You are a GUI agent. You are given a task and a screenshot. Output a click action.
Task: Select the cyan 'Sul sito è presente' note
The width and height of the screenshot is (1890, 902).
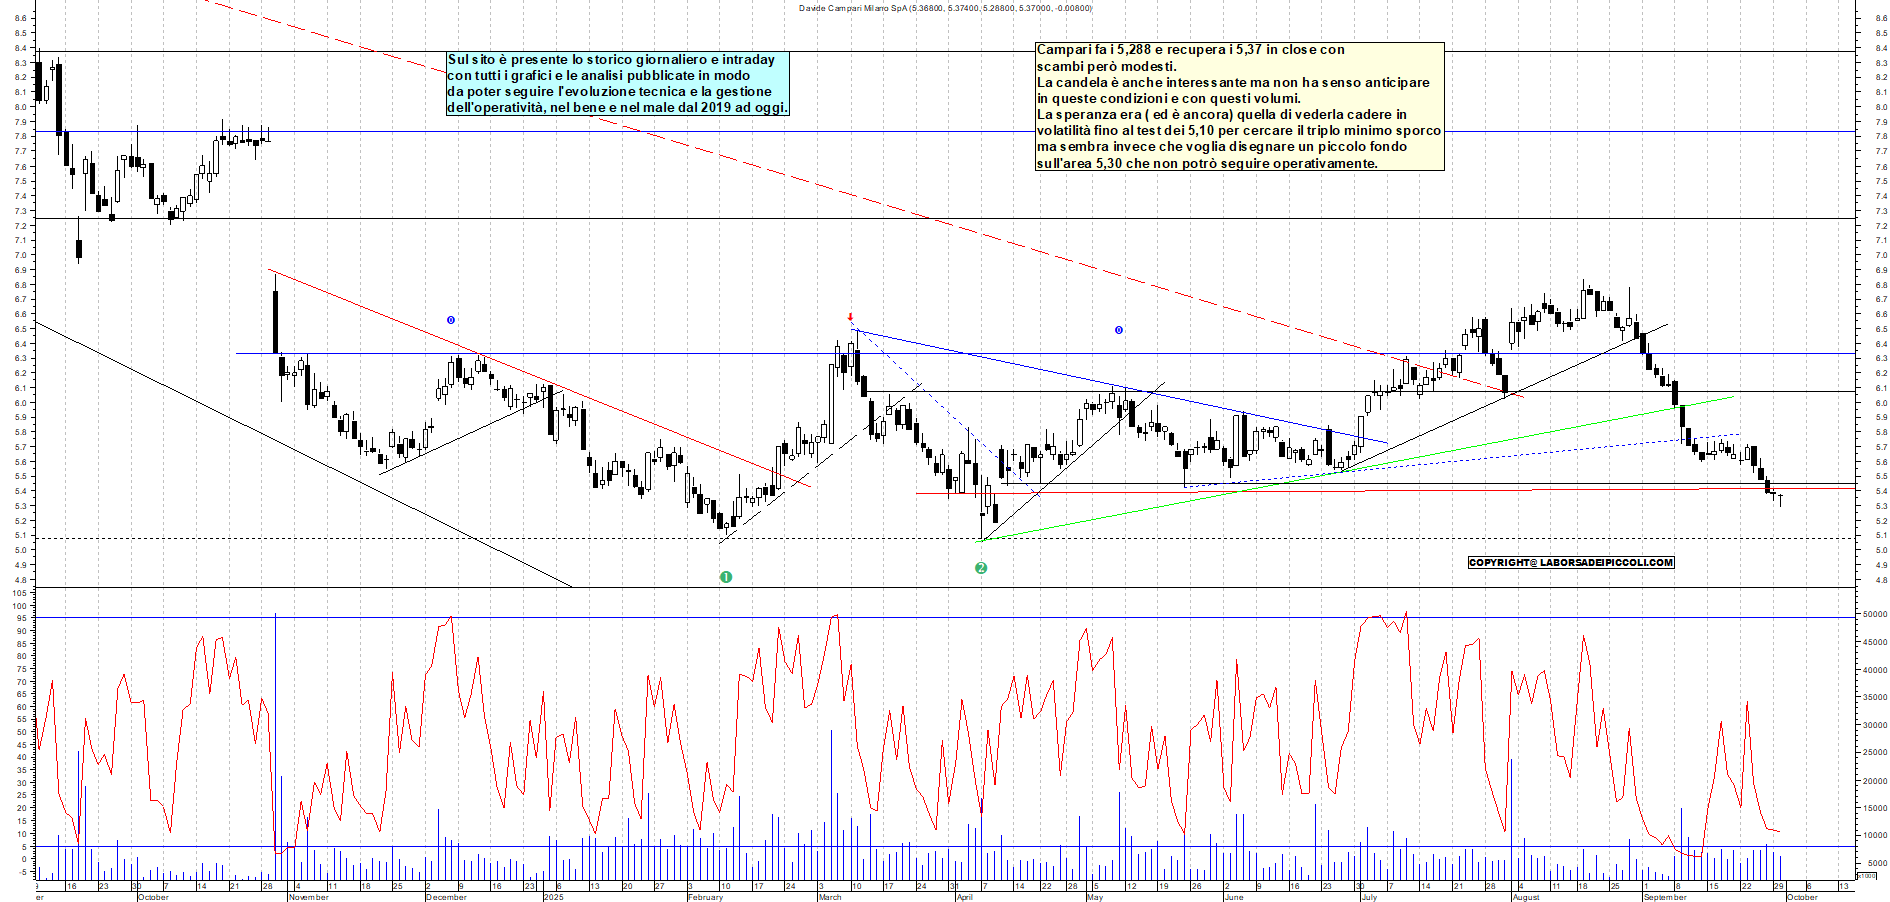pyautogui.click(x=617, y=84)
